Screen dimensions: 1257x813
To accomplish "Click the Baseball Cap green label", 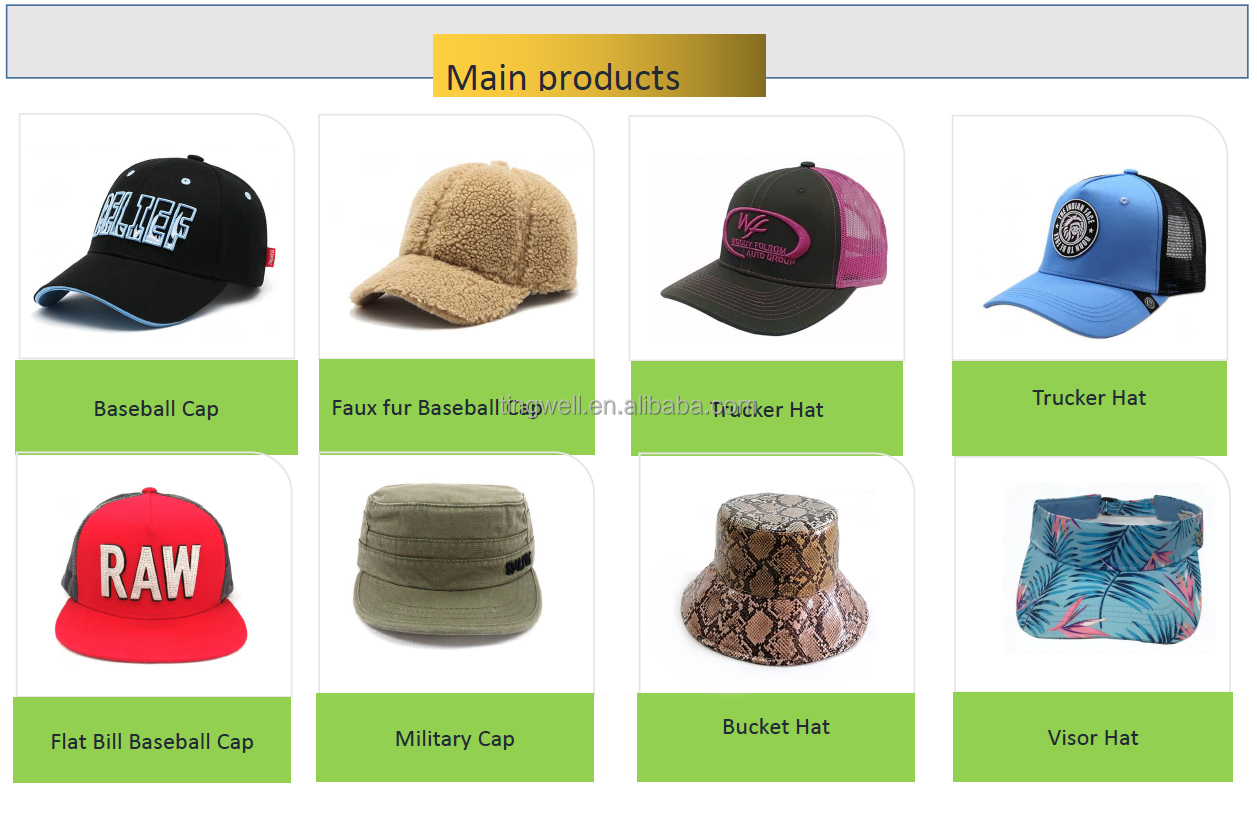I will [x=156, y=408].
